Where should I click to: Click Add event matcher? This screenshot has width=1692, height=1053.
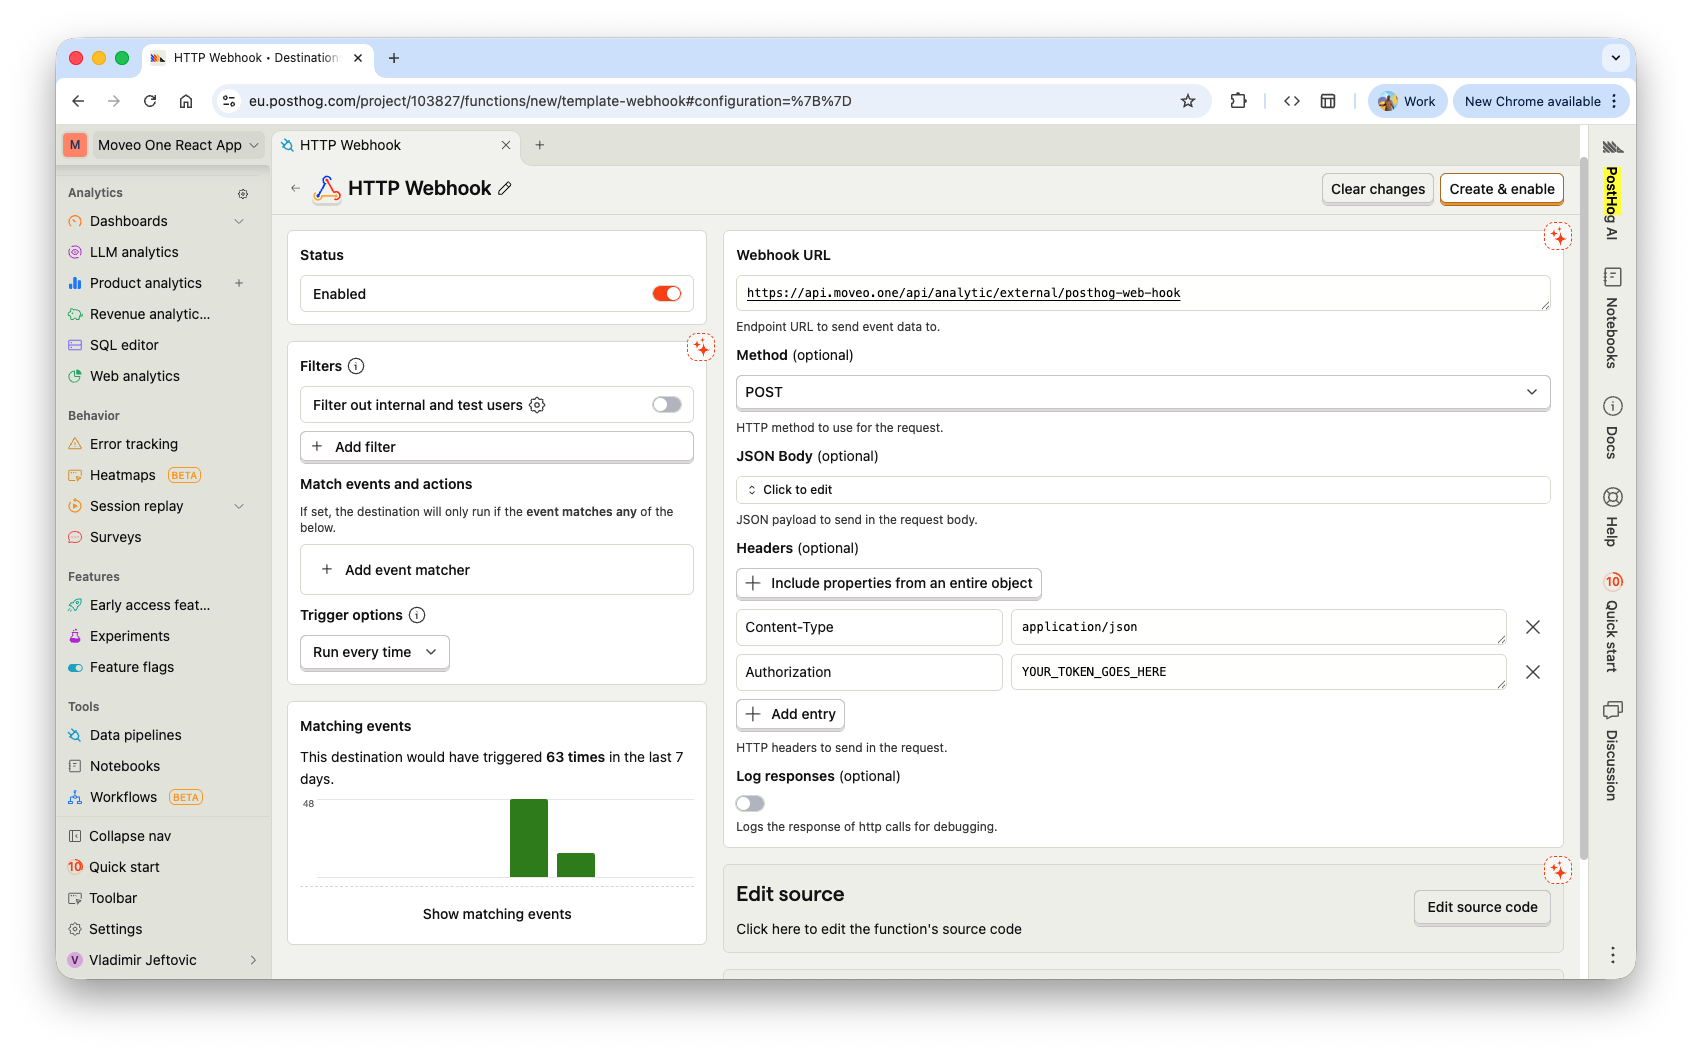pyautogui.click(x=497, y=570)
